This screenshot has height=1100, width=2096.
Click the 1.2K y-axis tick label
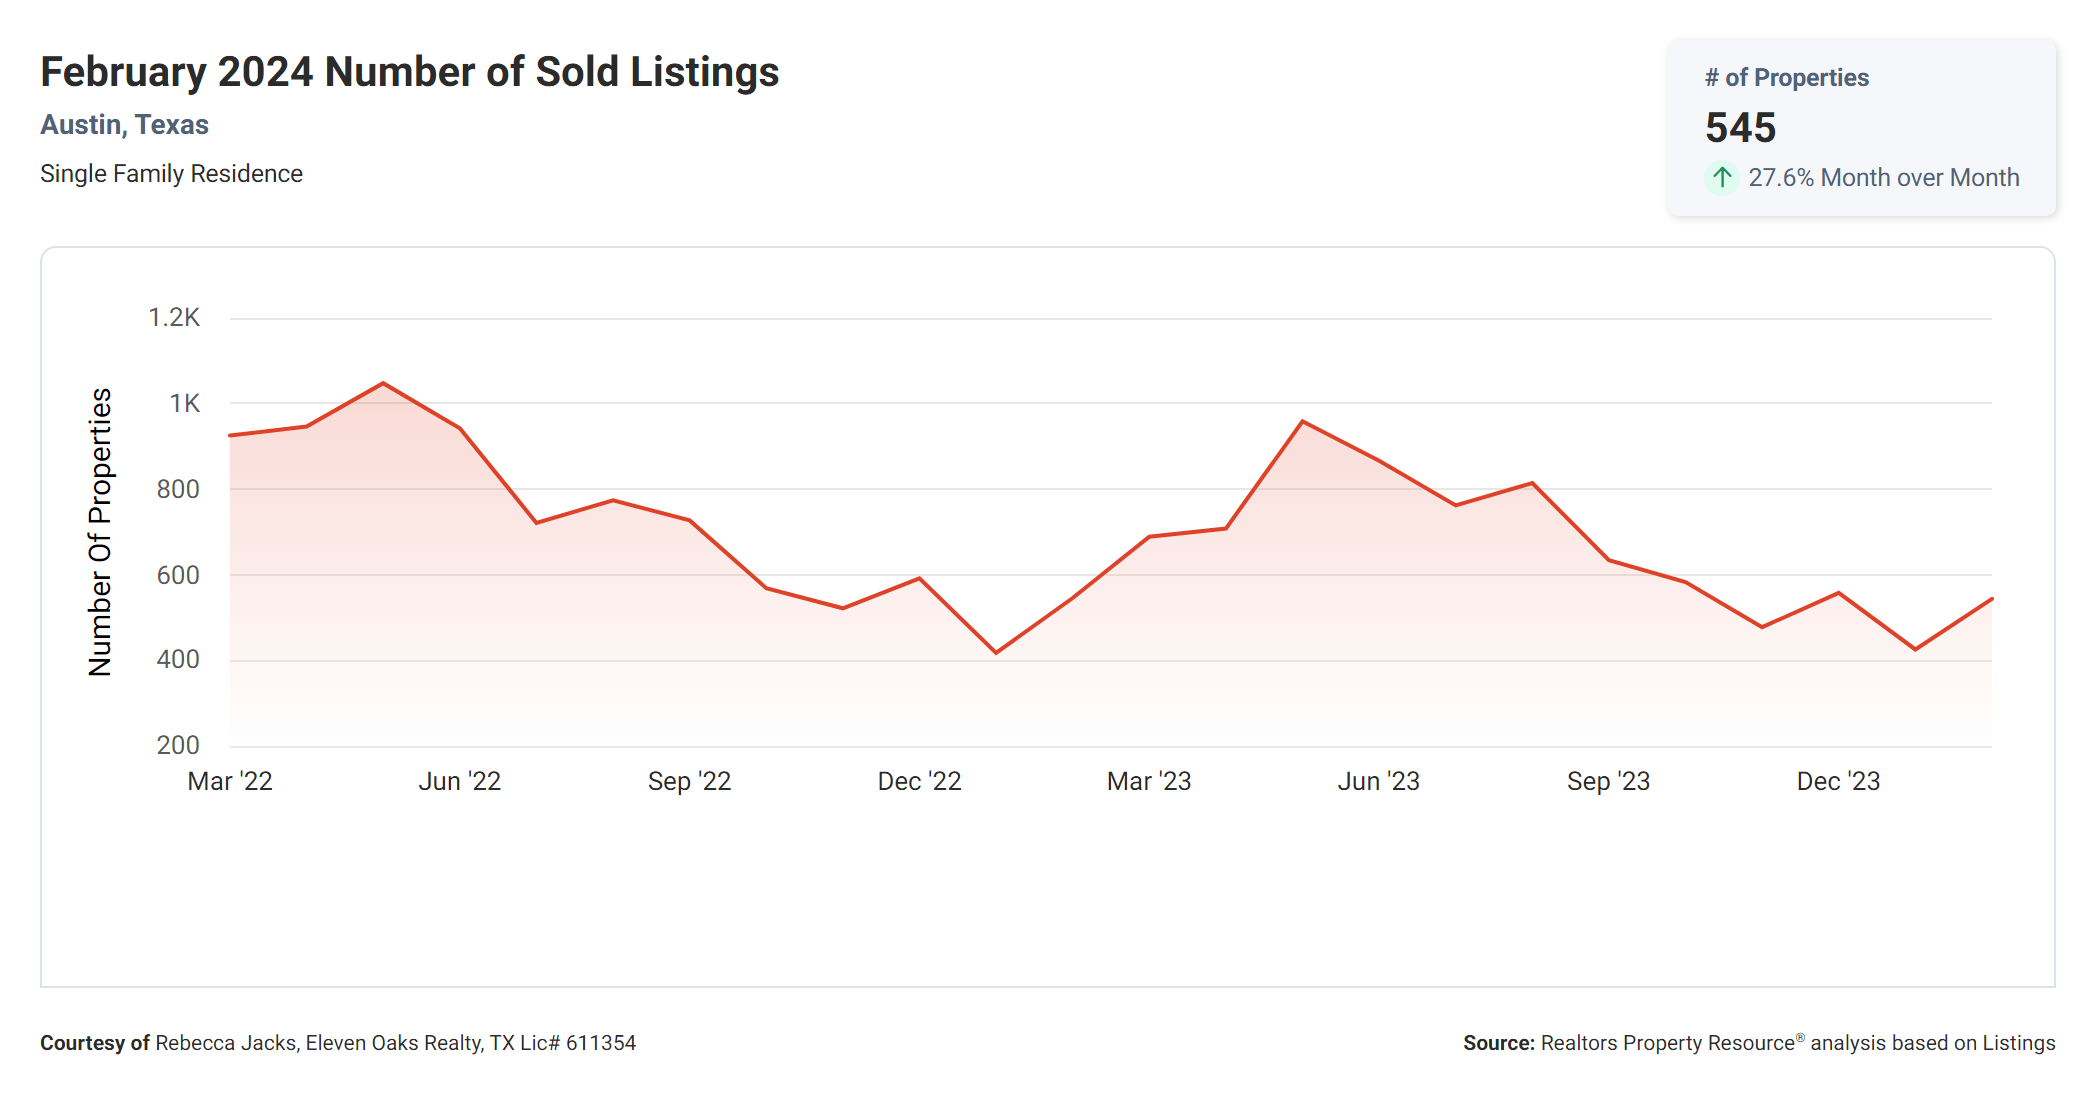click(174, 318)
